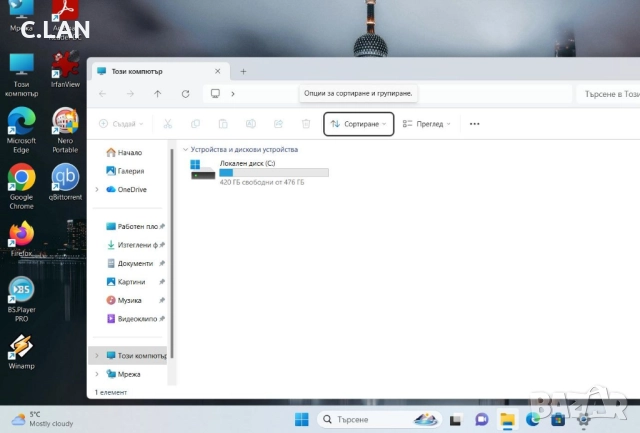Open Галерия in the navigation pane
Image resolution: width=640 pixels, height=433 pixels.
tap(130, 171)
